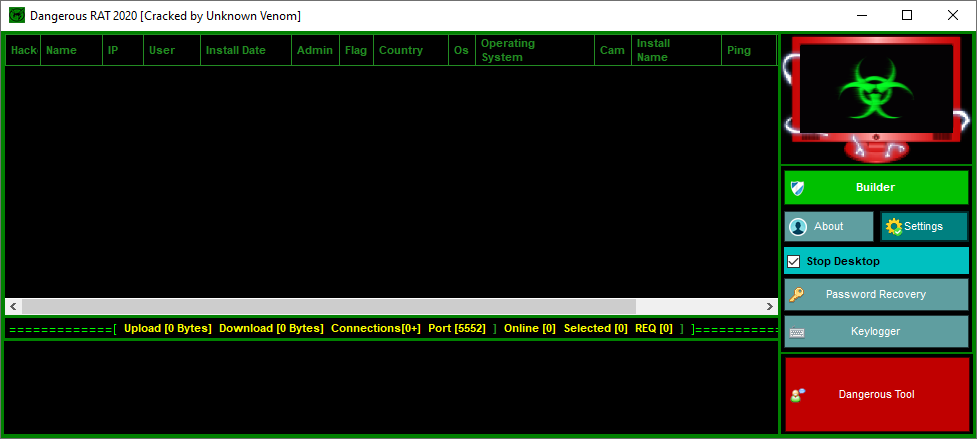
Task: Uncheck the Stop Desktop checkbox
Action: [794, 262]
